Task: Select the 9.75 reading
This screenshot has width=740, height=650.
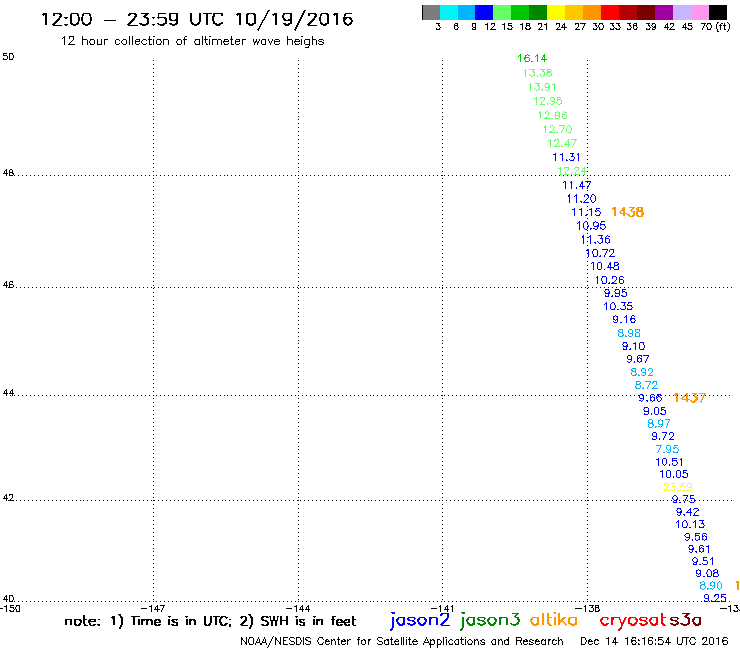Action: [683, 499]
